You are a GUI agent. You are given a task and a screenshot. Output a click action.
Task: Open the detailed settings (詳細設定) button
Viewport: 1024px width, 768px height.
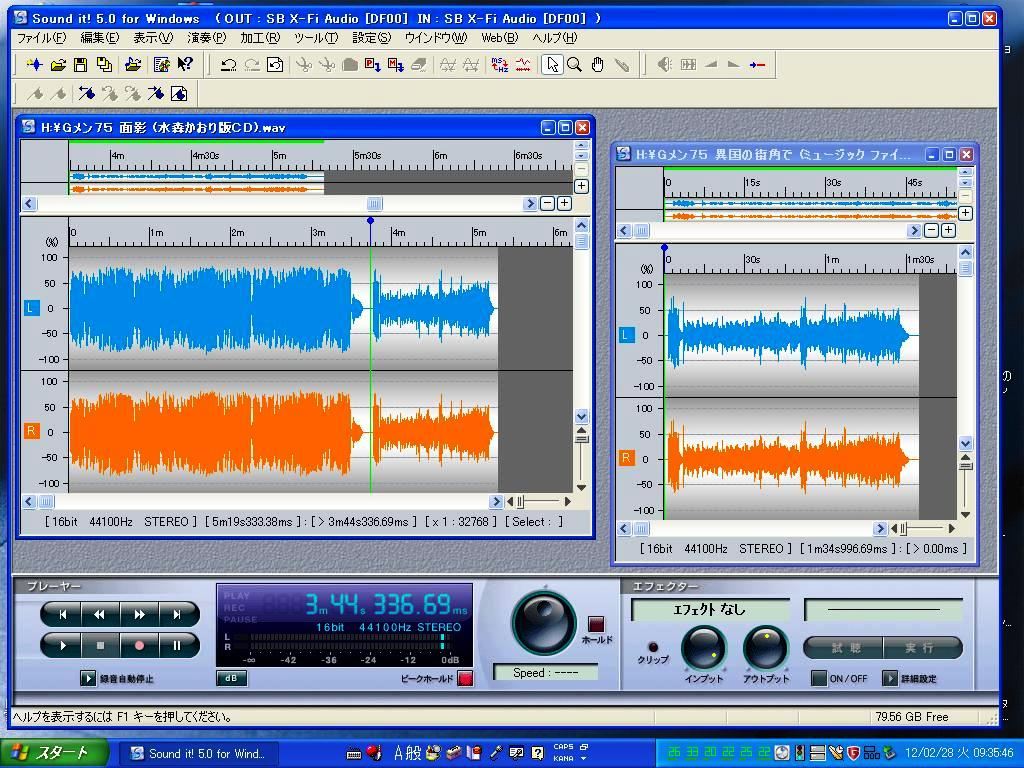tap(889, 678)
